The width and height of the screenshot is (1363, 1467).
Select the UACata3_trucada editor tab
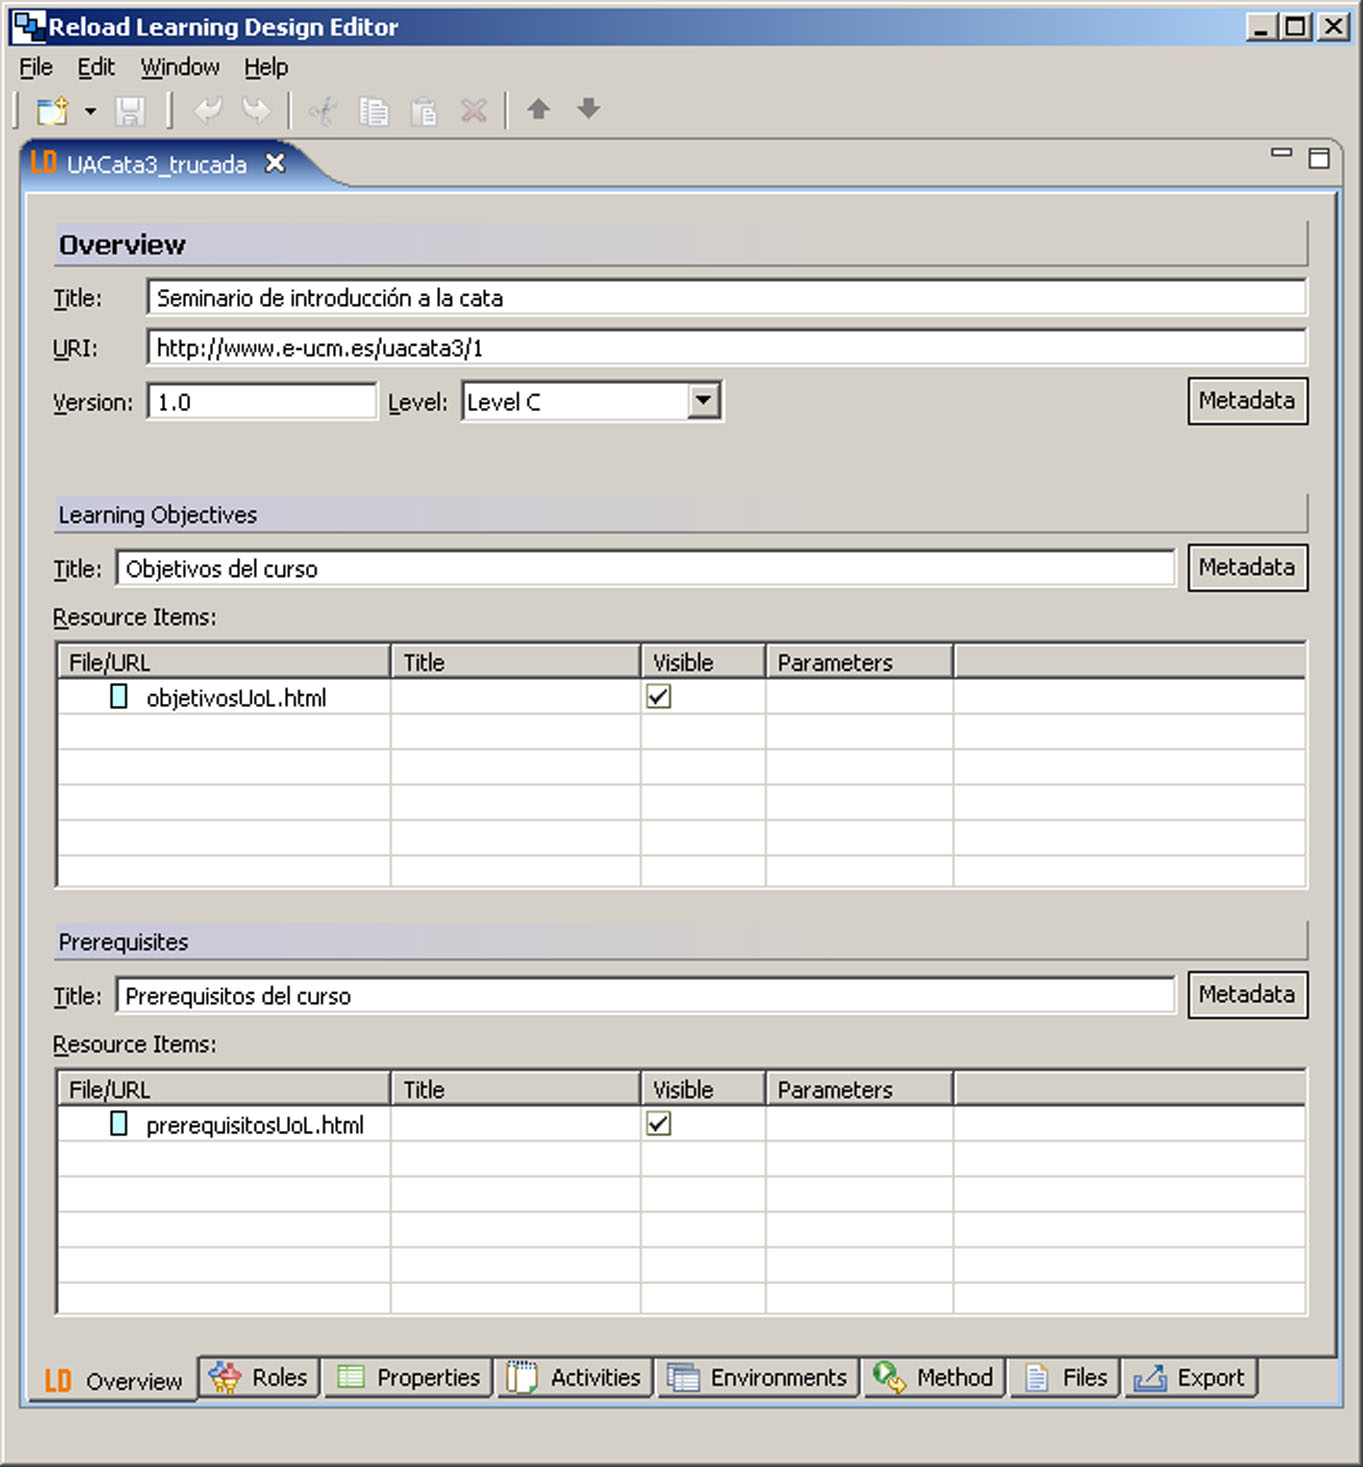point(156,164)
